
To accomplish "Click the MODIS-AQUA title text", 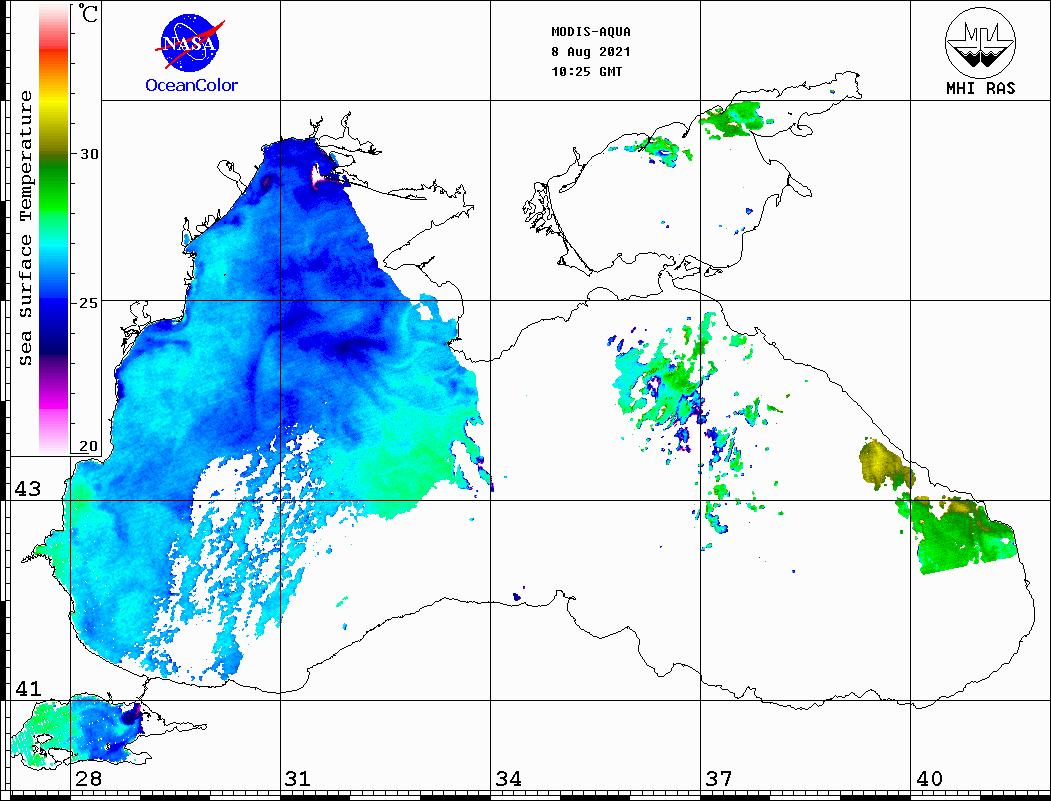I will [591, 32].
